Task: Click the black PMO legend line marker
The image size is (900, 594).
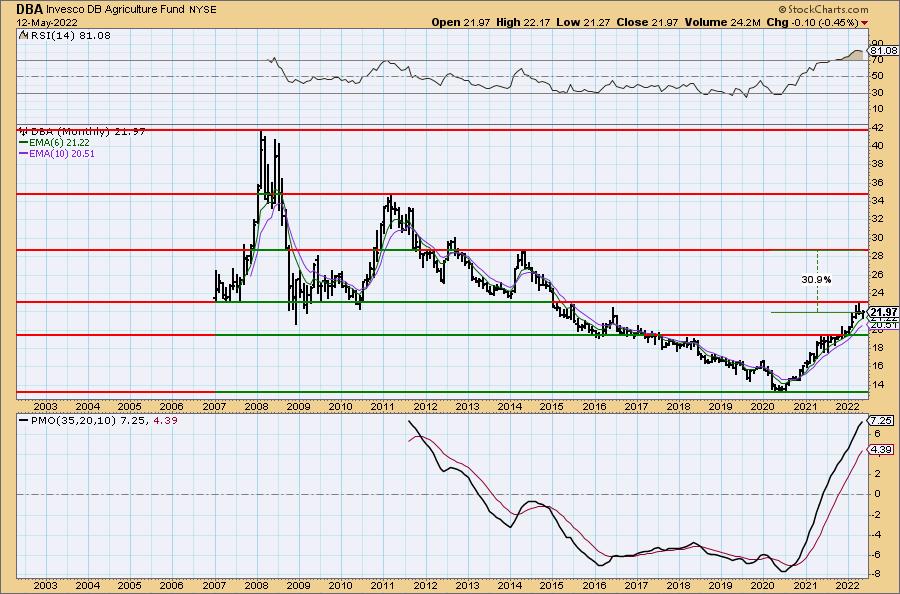Action: click(24, 420)
